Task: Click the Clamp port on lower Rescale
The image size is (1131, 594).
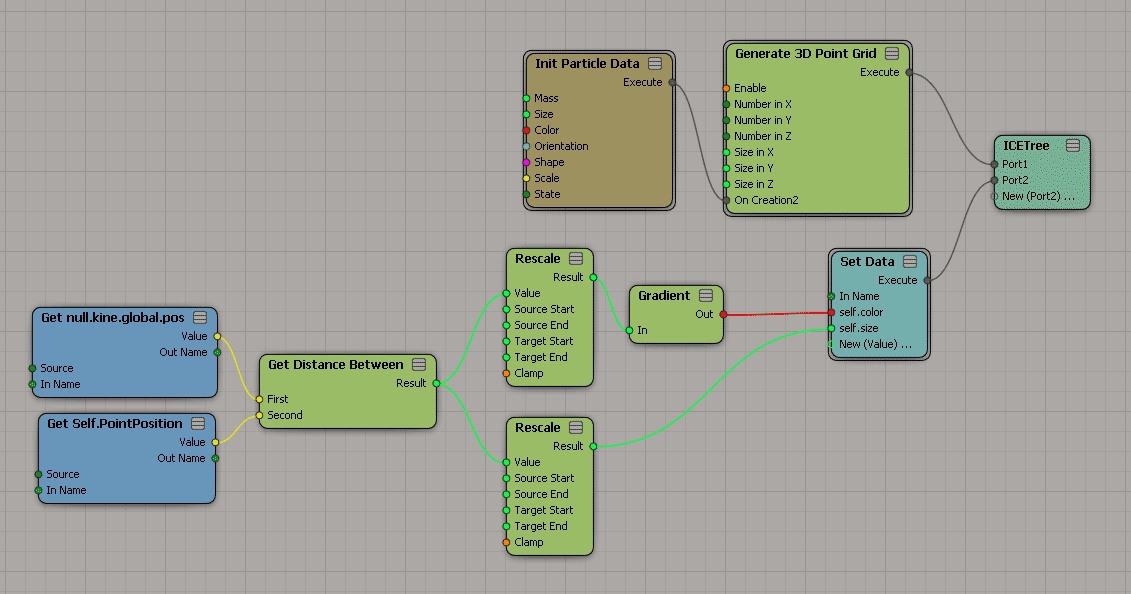Action: (506, 542)
